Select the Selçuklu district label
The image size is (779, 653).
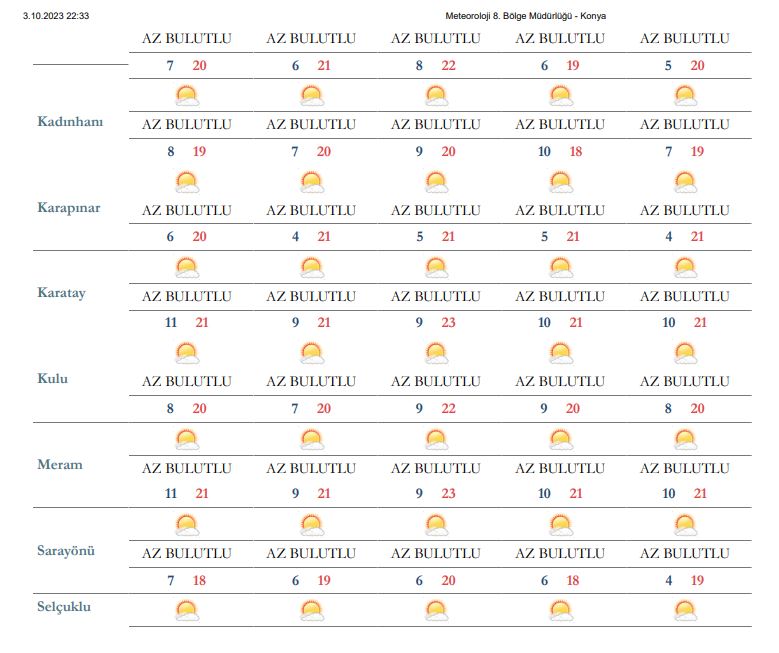pos(64,607)
